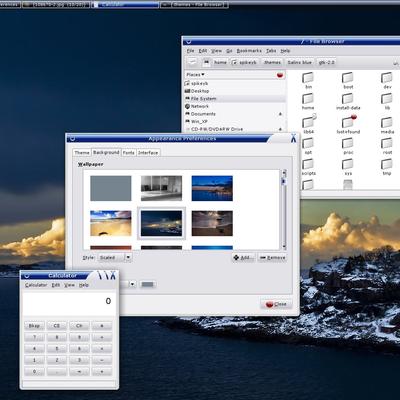
Task: Open the color style dropdown beside swatch
Action: (x=132, y=284)
